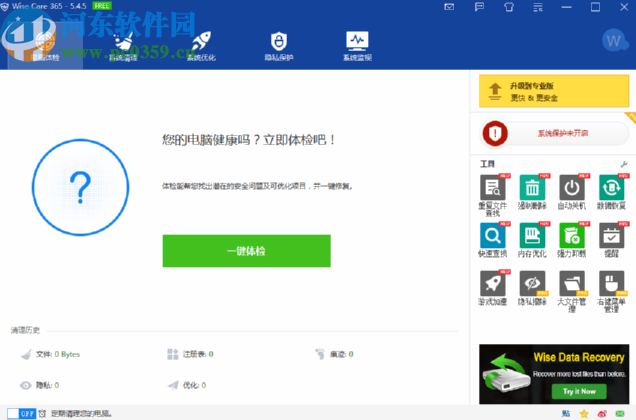Click the wrench icon beside 工具
This screenshot has width=636, height=420.
click(x=624, y=164)
